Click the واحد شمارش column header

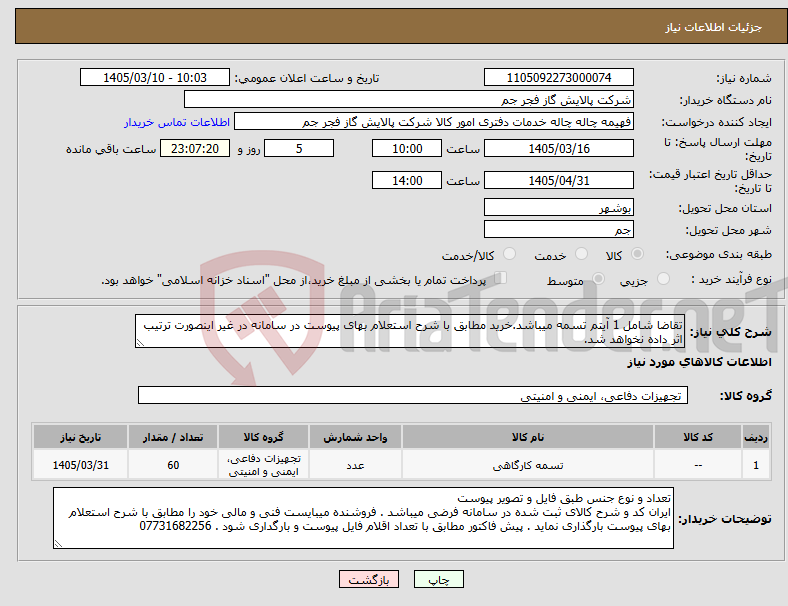click(355, 437)
